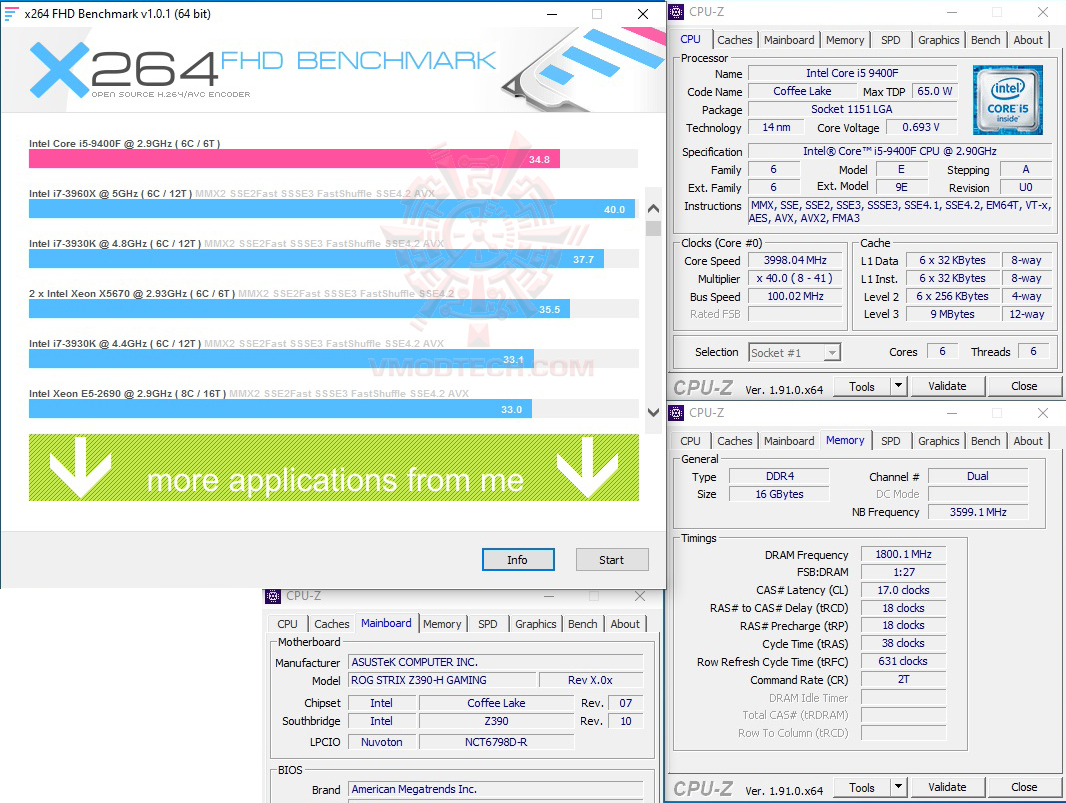Click the memory Size 16 GBytes value
The height and width of the screenshot is (803, 1066).
pyautogui.click(x=779, y=494)
